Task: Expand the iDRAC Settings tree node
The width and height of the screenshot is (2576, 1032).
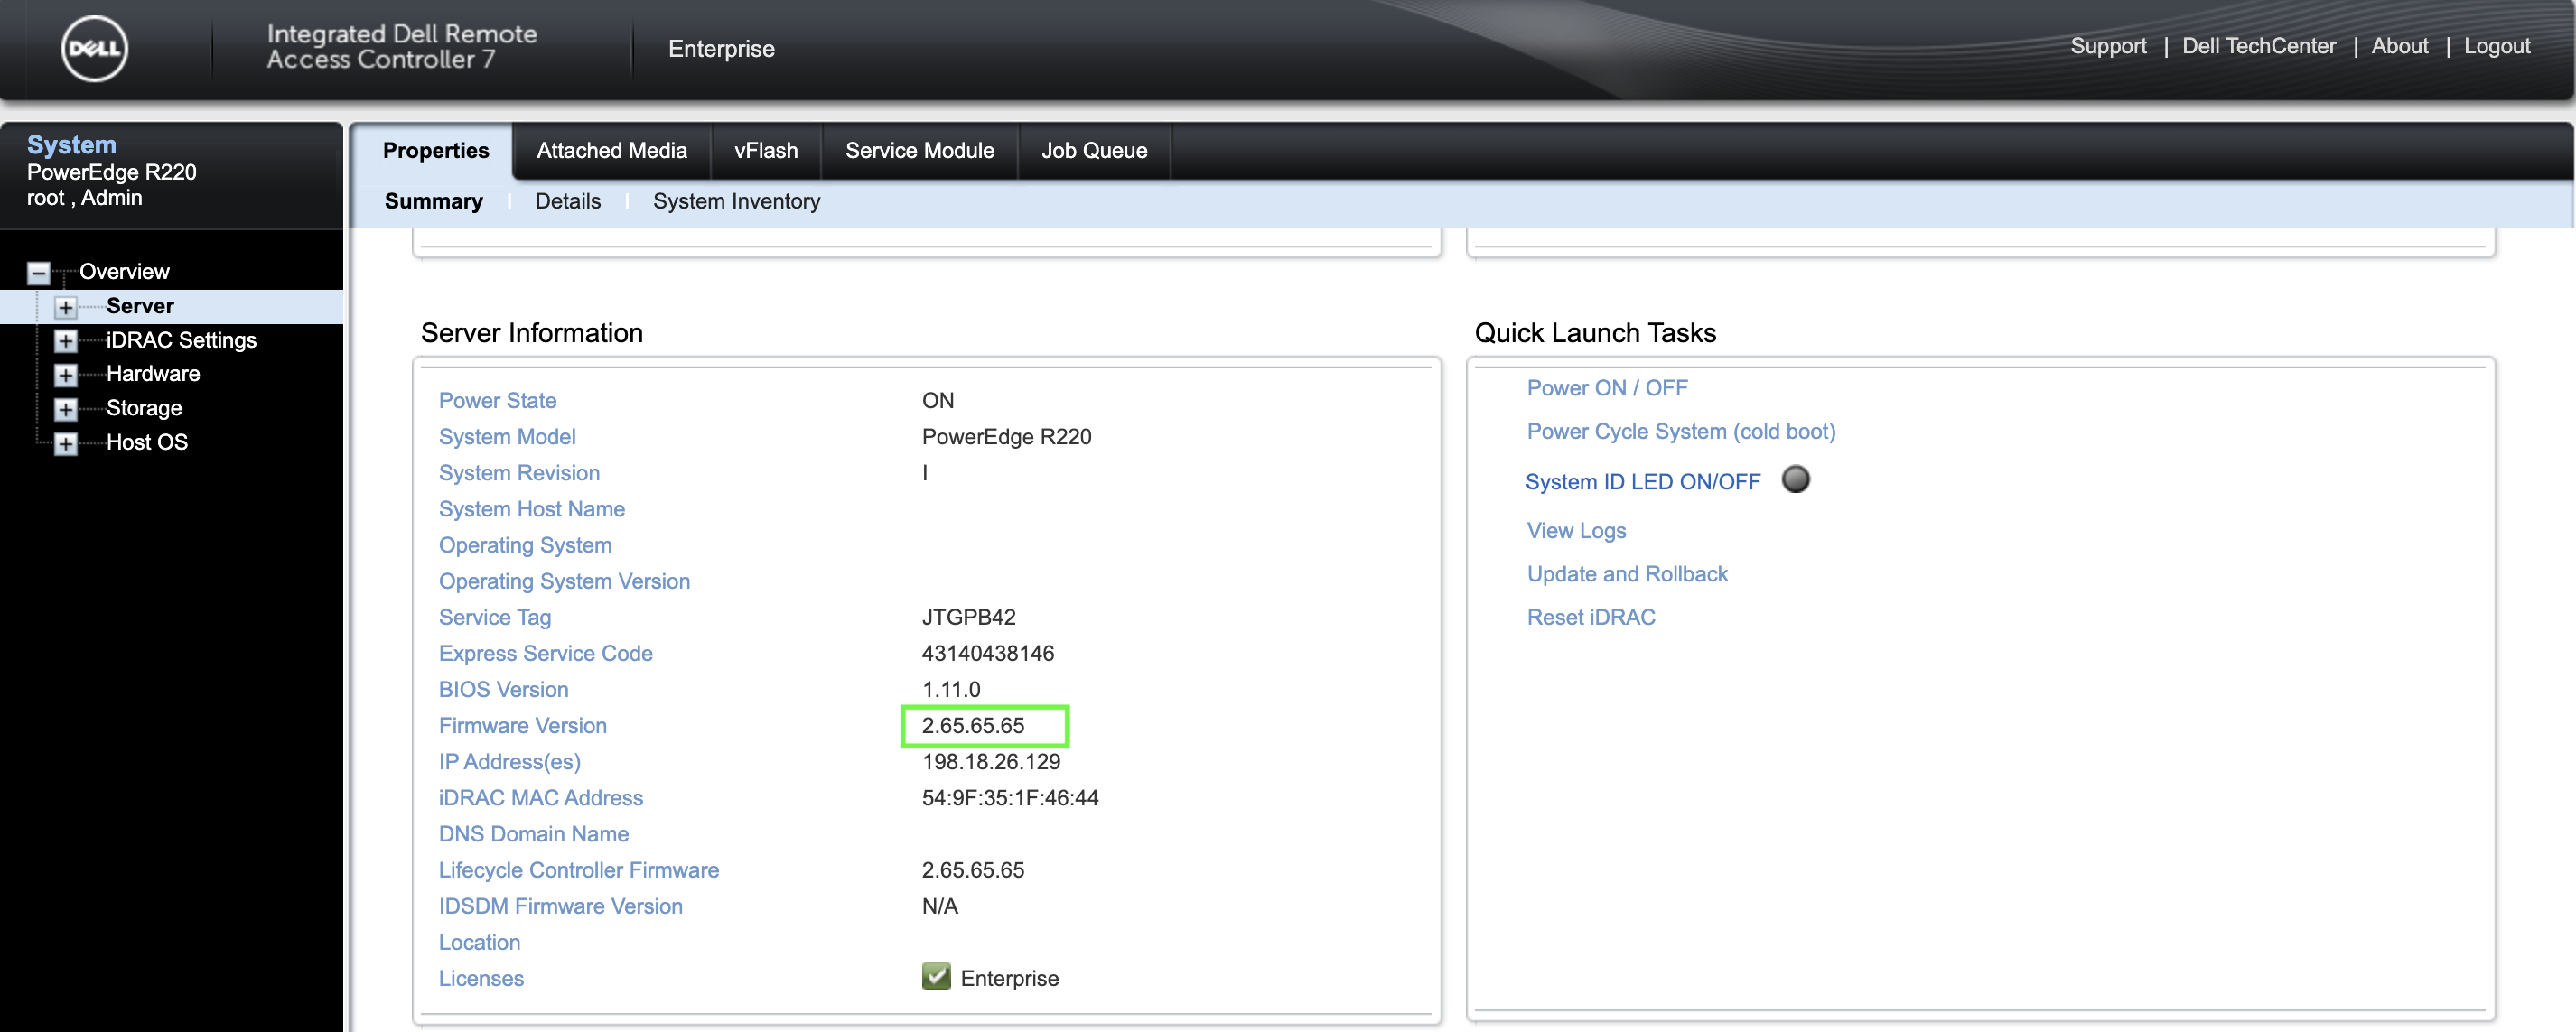Action: (x=66, y=341)
